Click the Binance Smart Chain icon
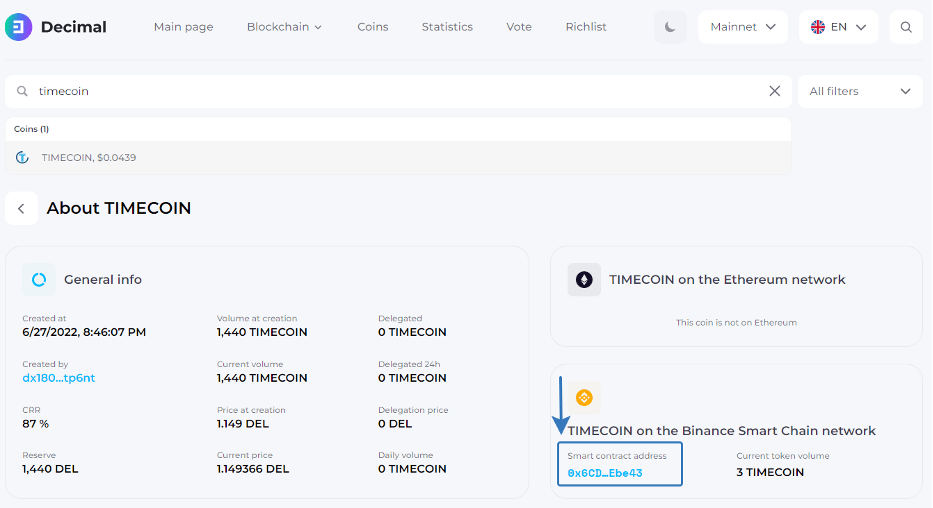Screen dimensions: 933x508 point(584,398)
